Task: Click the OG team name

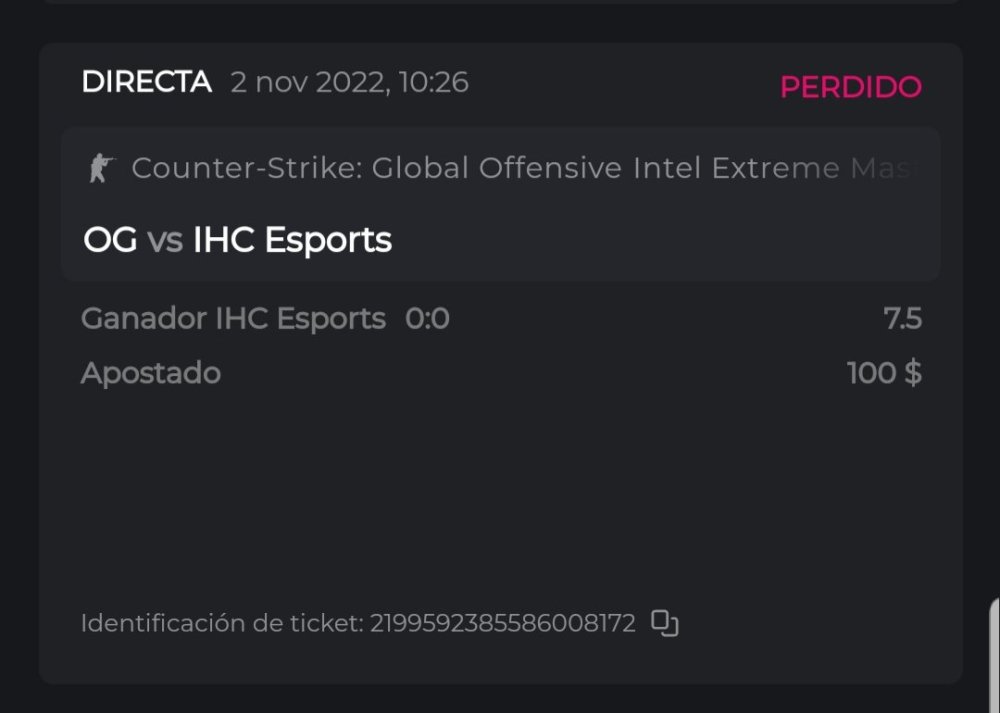Action: pos(110,240)
